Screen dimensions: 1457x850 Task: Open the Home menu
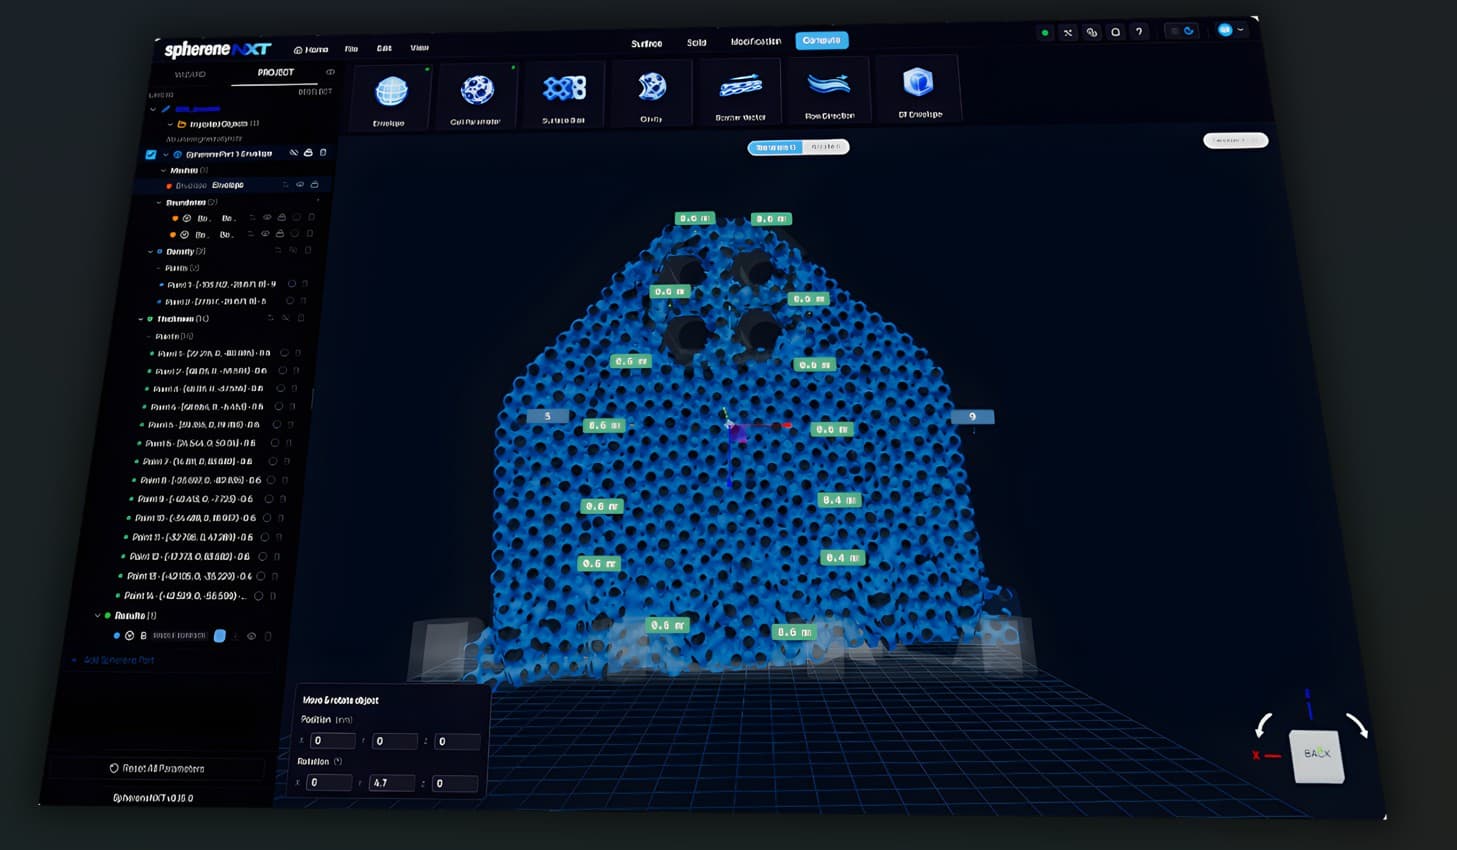click(x=311, y=49)
